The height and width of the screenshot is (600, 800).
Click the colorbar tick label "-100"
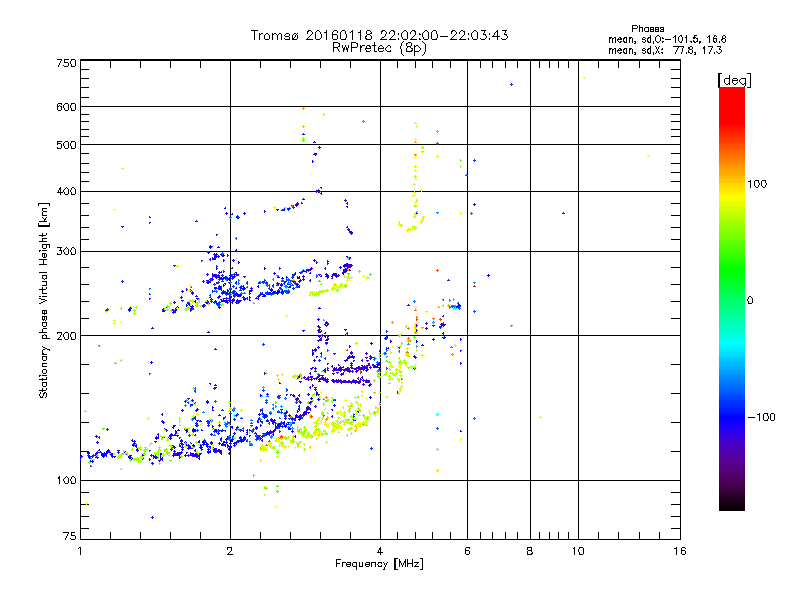point(762,417)
